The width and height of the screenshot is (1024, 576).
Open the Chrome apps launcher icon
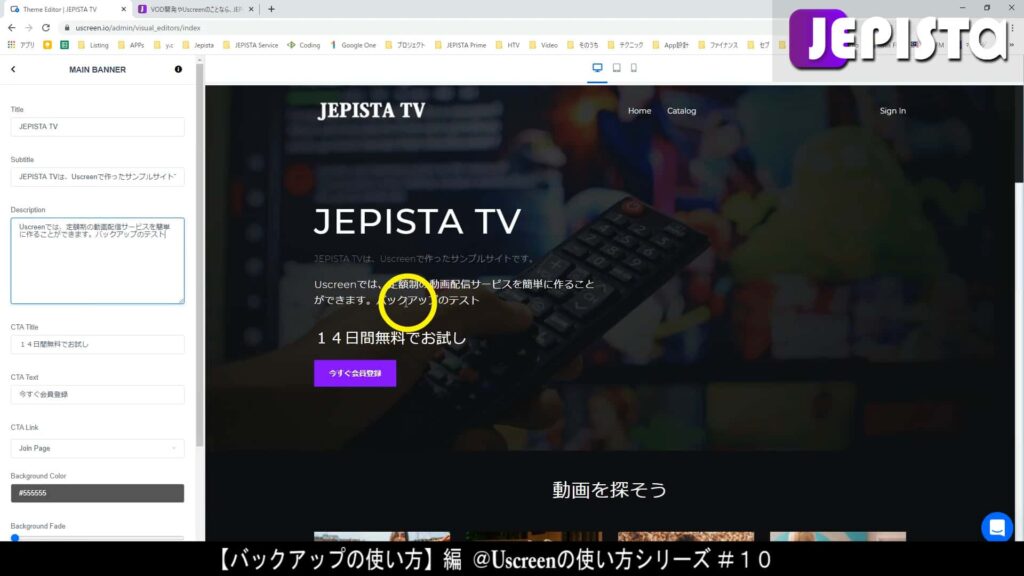tap(11, 45)
